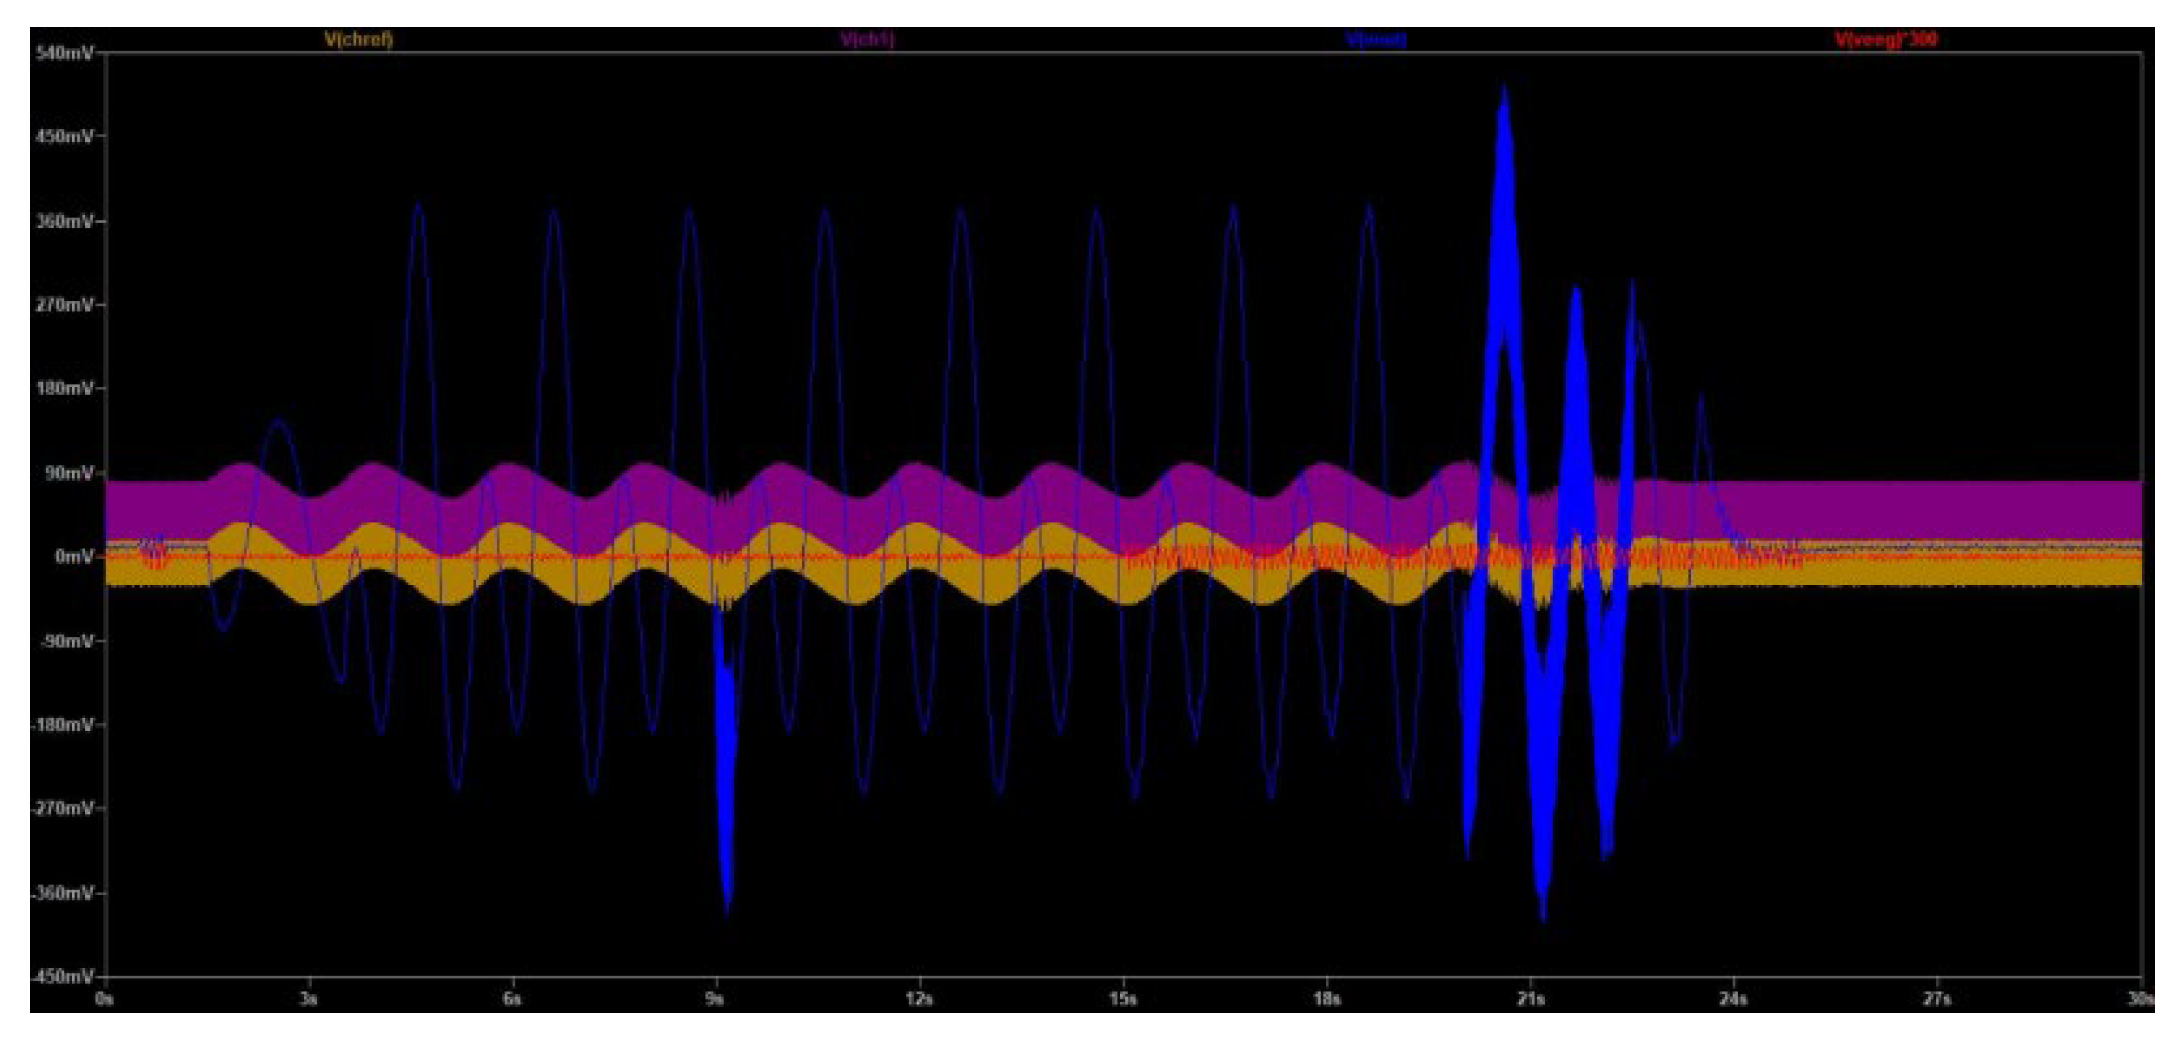Select the 24s tick on time axis
The height and width of the screenshot is (1048, 2182).
point(1733,999)
